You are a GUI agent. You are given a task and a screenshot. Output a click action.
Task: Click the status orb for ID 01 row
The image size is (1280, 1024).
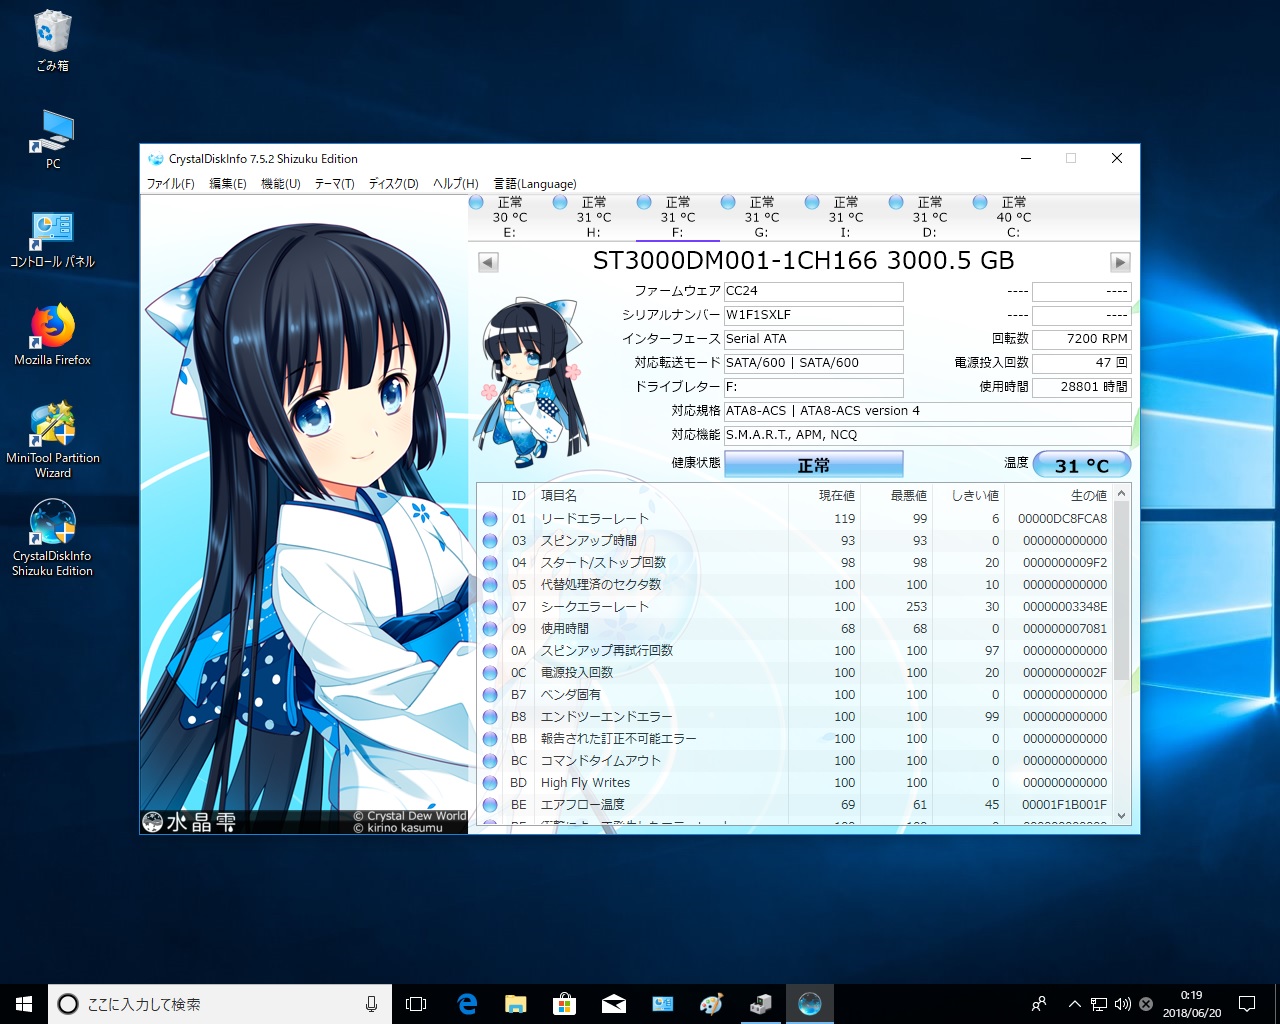click(x=490, y=519)
